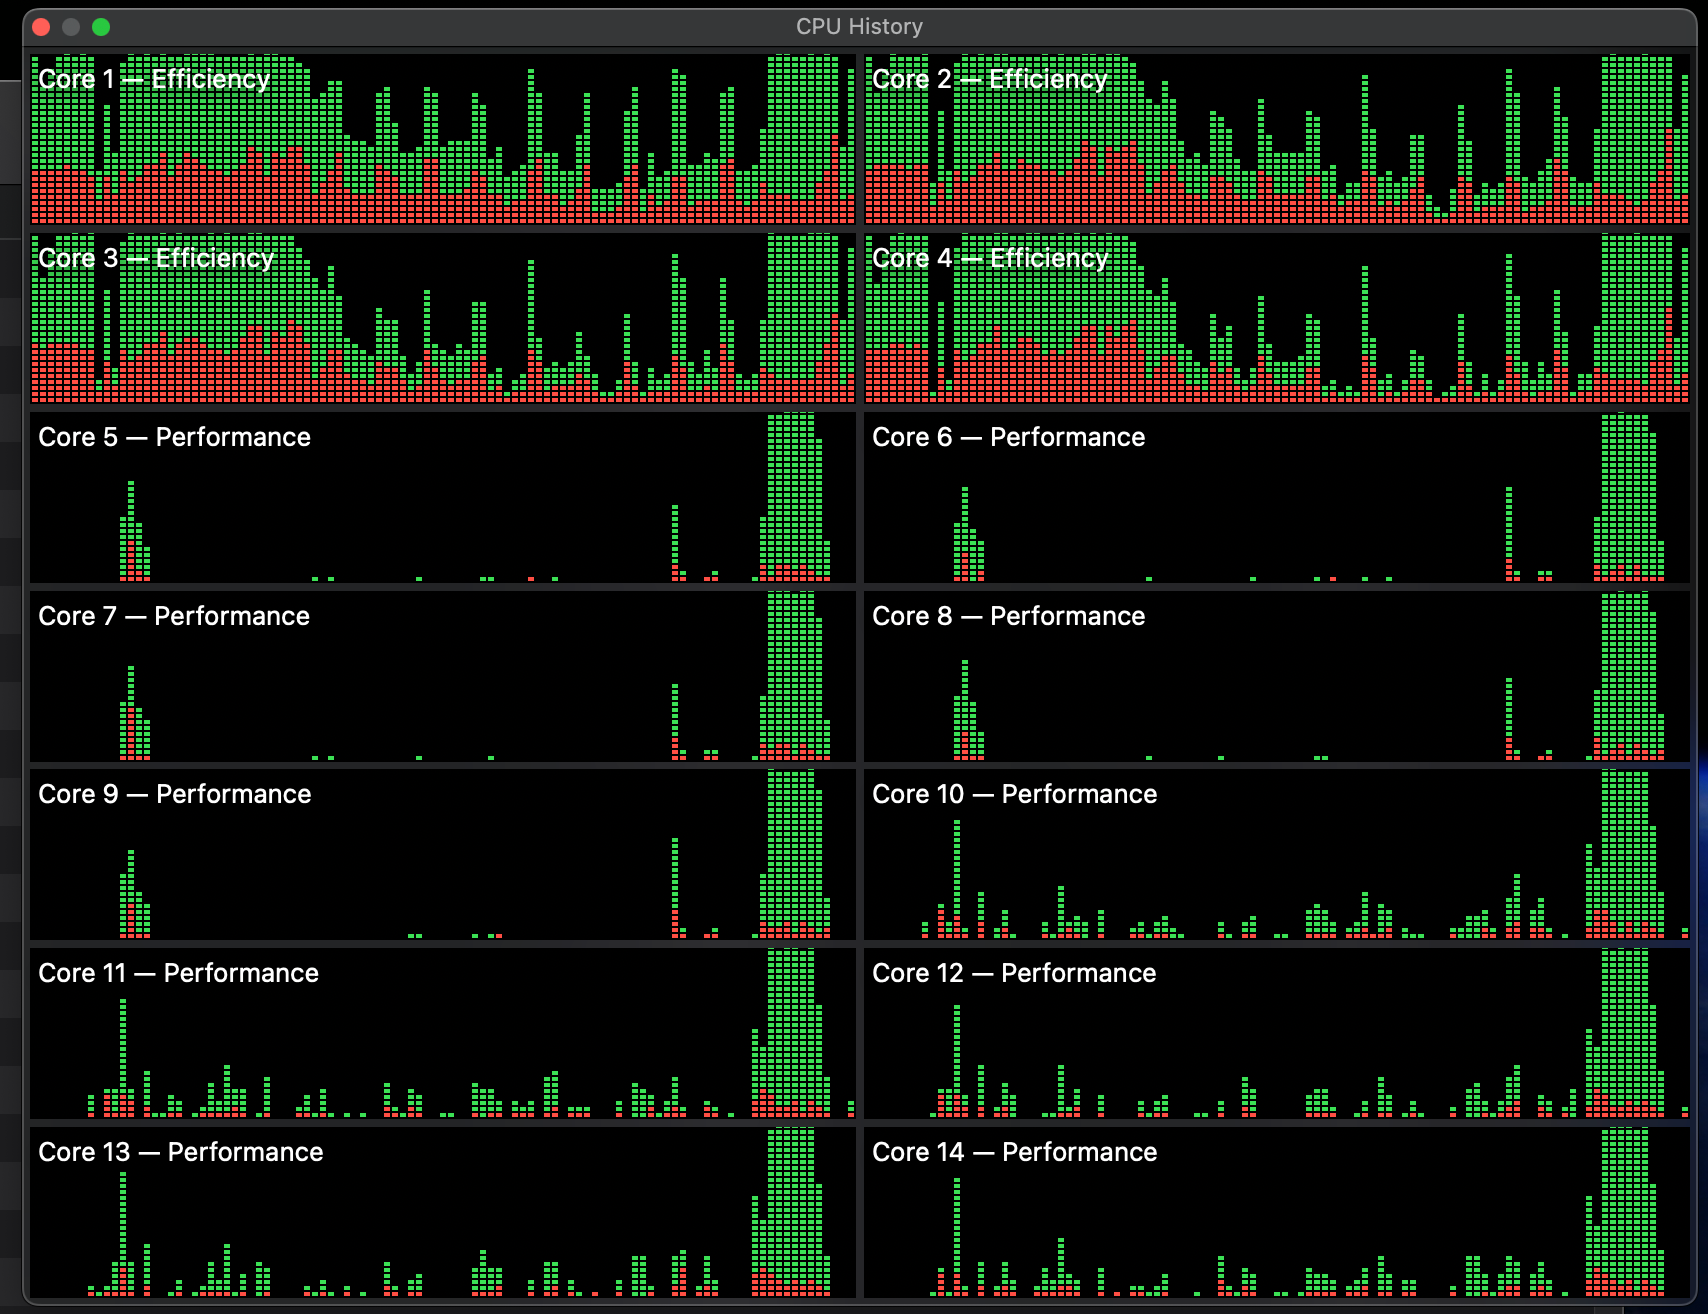Screen dimensions: 1708x1314
Task: Click the tall right-side spike in Core 5 graph
Action: [x=794, y=500]
